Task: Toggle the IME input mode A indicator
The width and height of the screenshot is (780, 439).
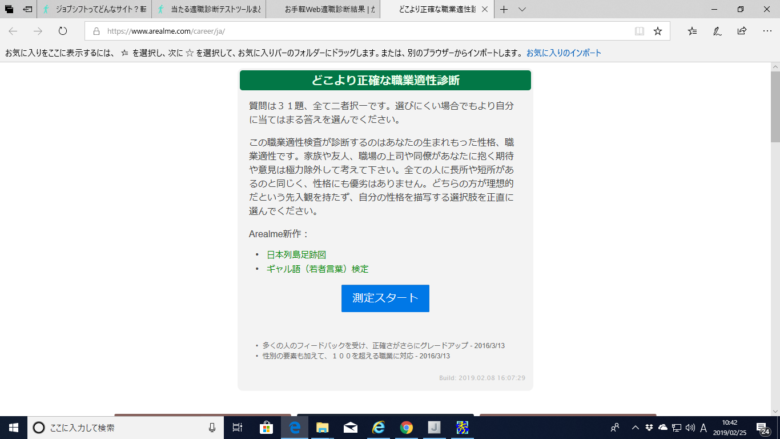Action: [x=703, y=428]
